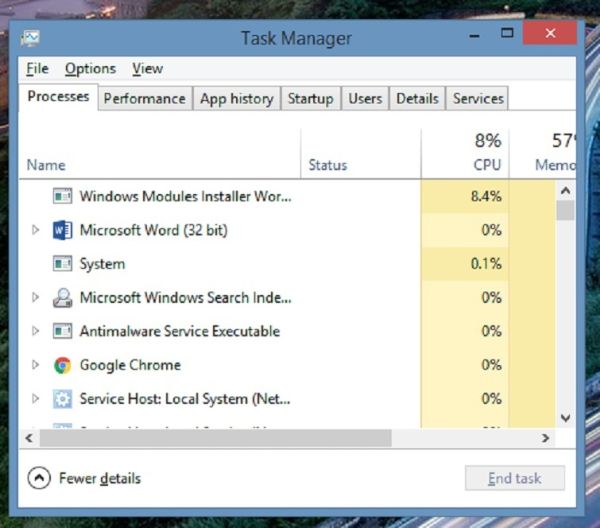
Task: Switch to the Startup tab
Action: tap(310, 98)
